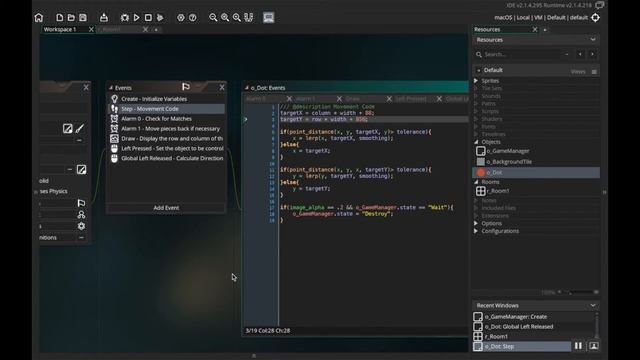Switch to the Draw code tab
The image size is (640, 360).
tap(353, 99)
